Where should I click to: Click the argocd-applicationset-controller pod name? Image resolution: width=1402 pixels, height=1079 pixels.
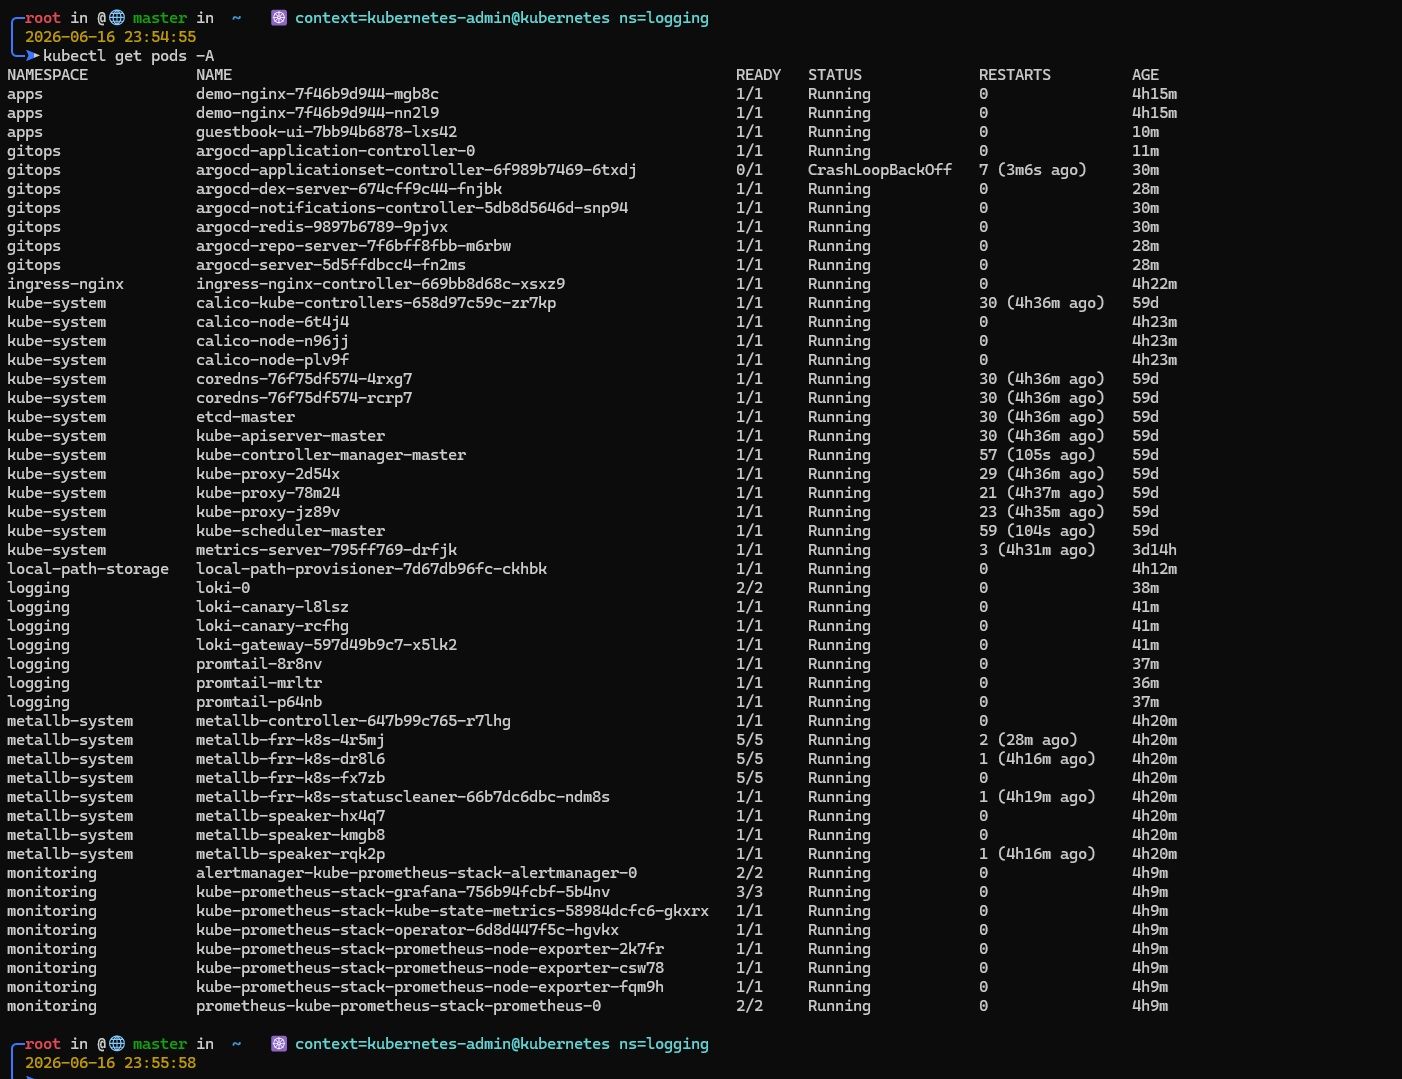(x=416, y=170)
